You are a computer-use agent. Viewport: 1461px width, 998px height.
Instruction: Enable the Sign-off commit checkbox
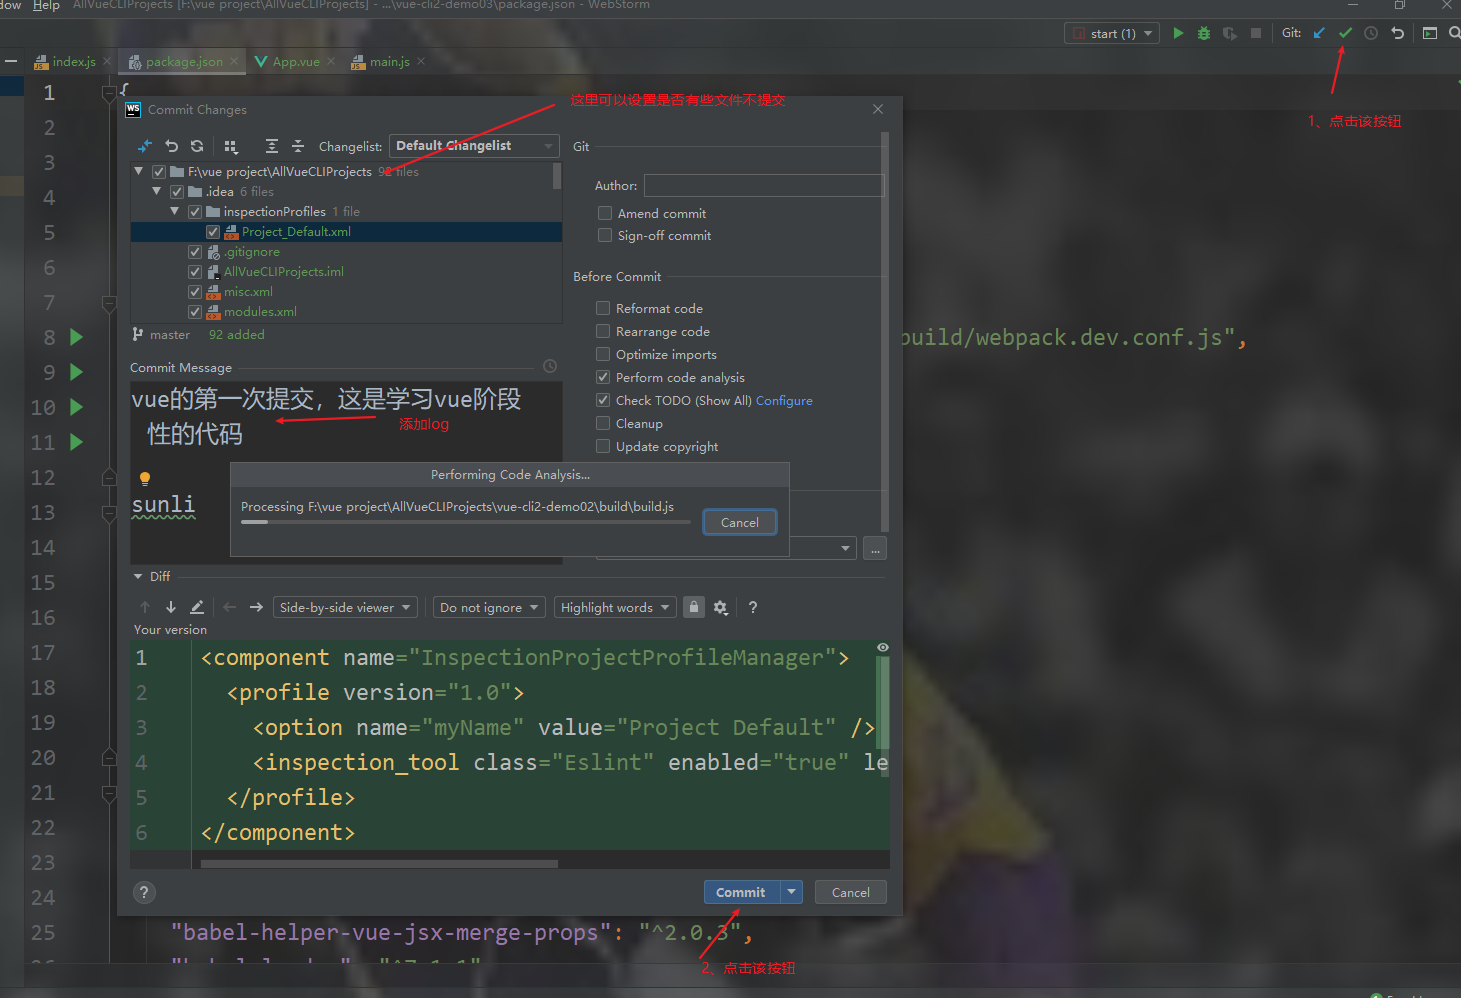coord(605,235)
